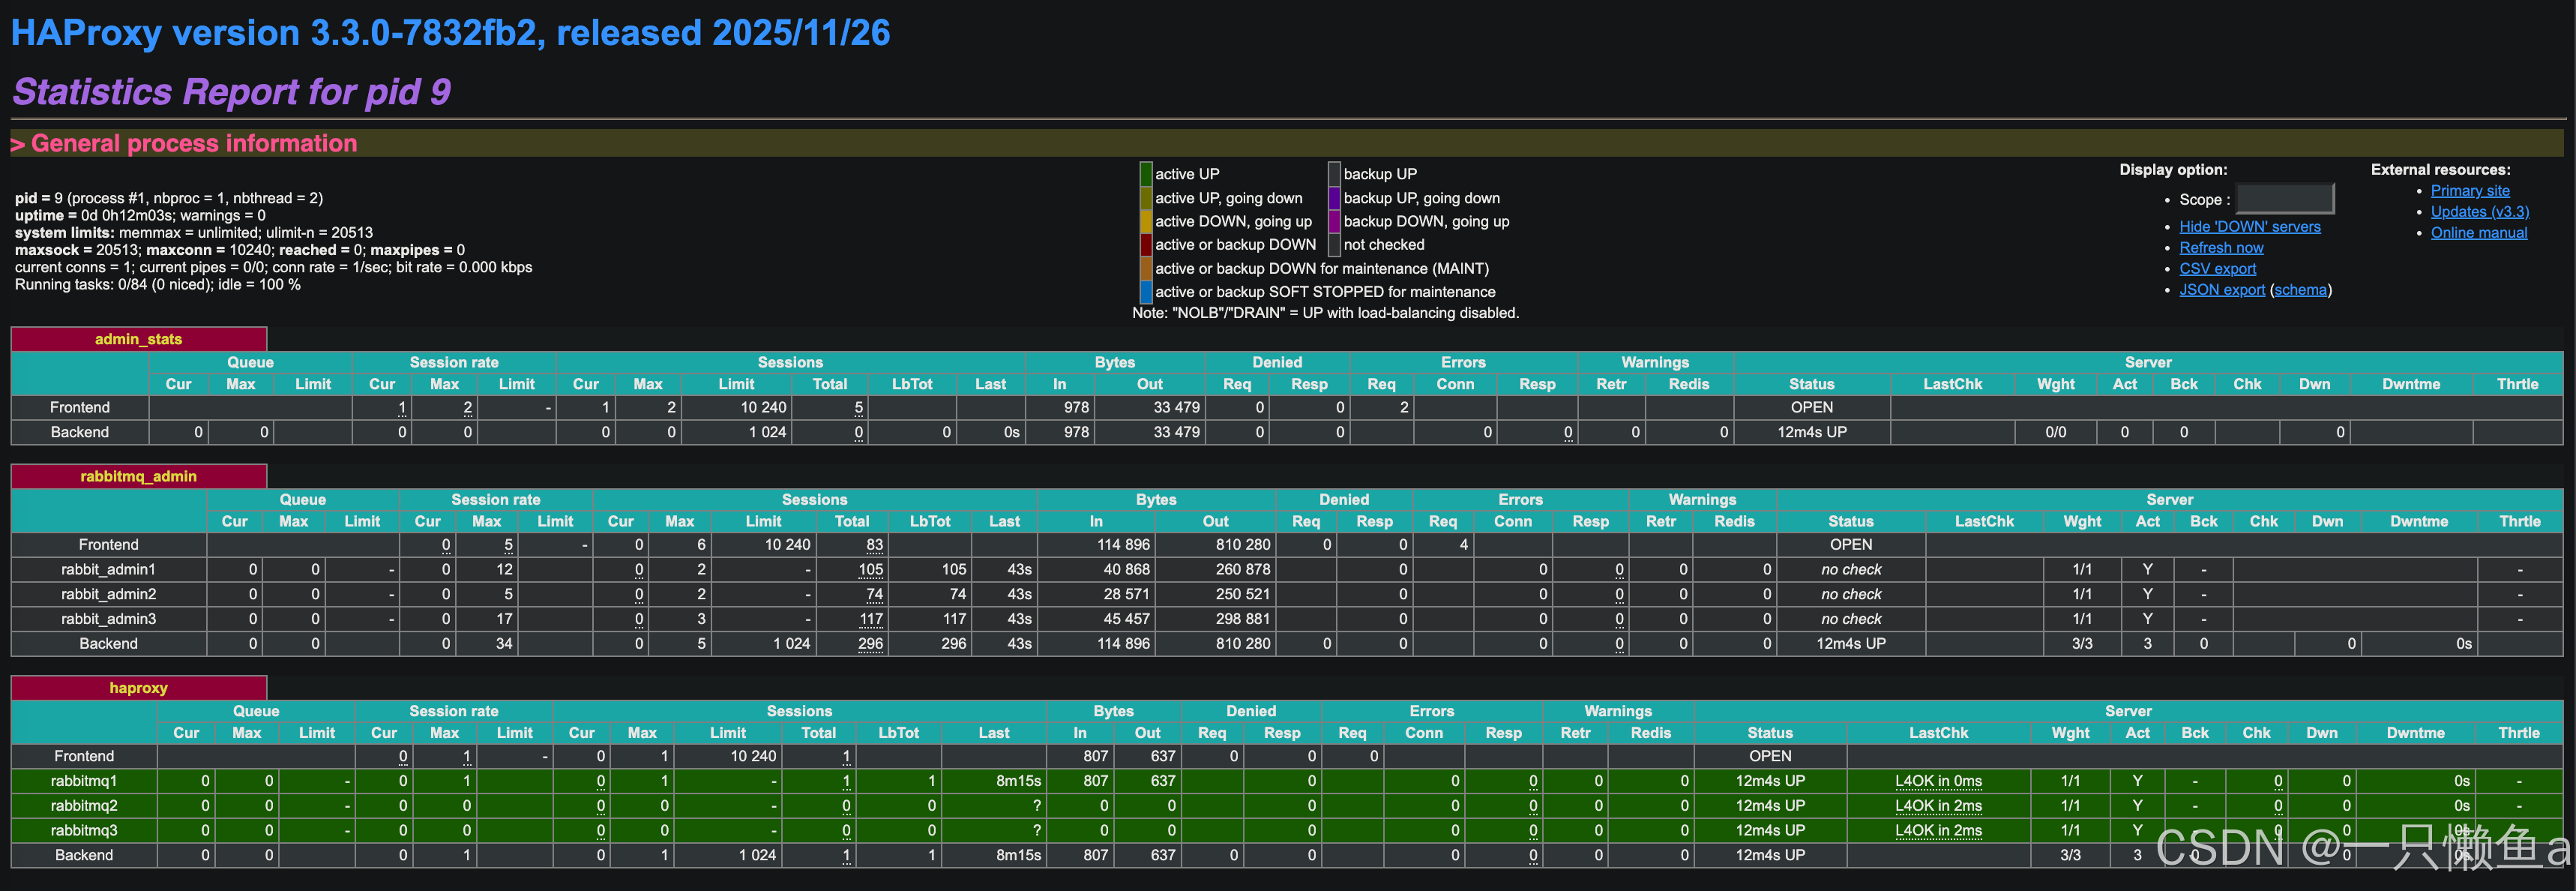Click the SOFT STOPPED blue legend swatch
The image size is (2576, 891).
[x=1146, y=292]
